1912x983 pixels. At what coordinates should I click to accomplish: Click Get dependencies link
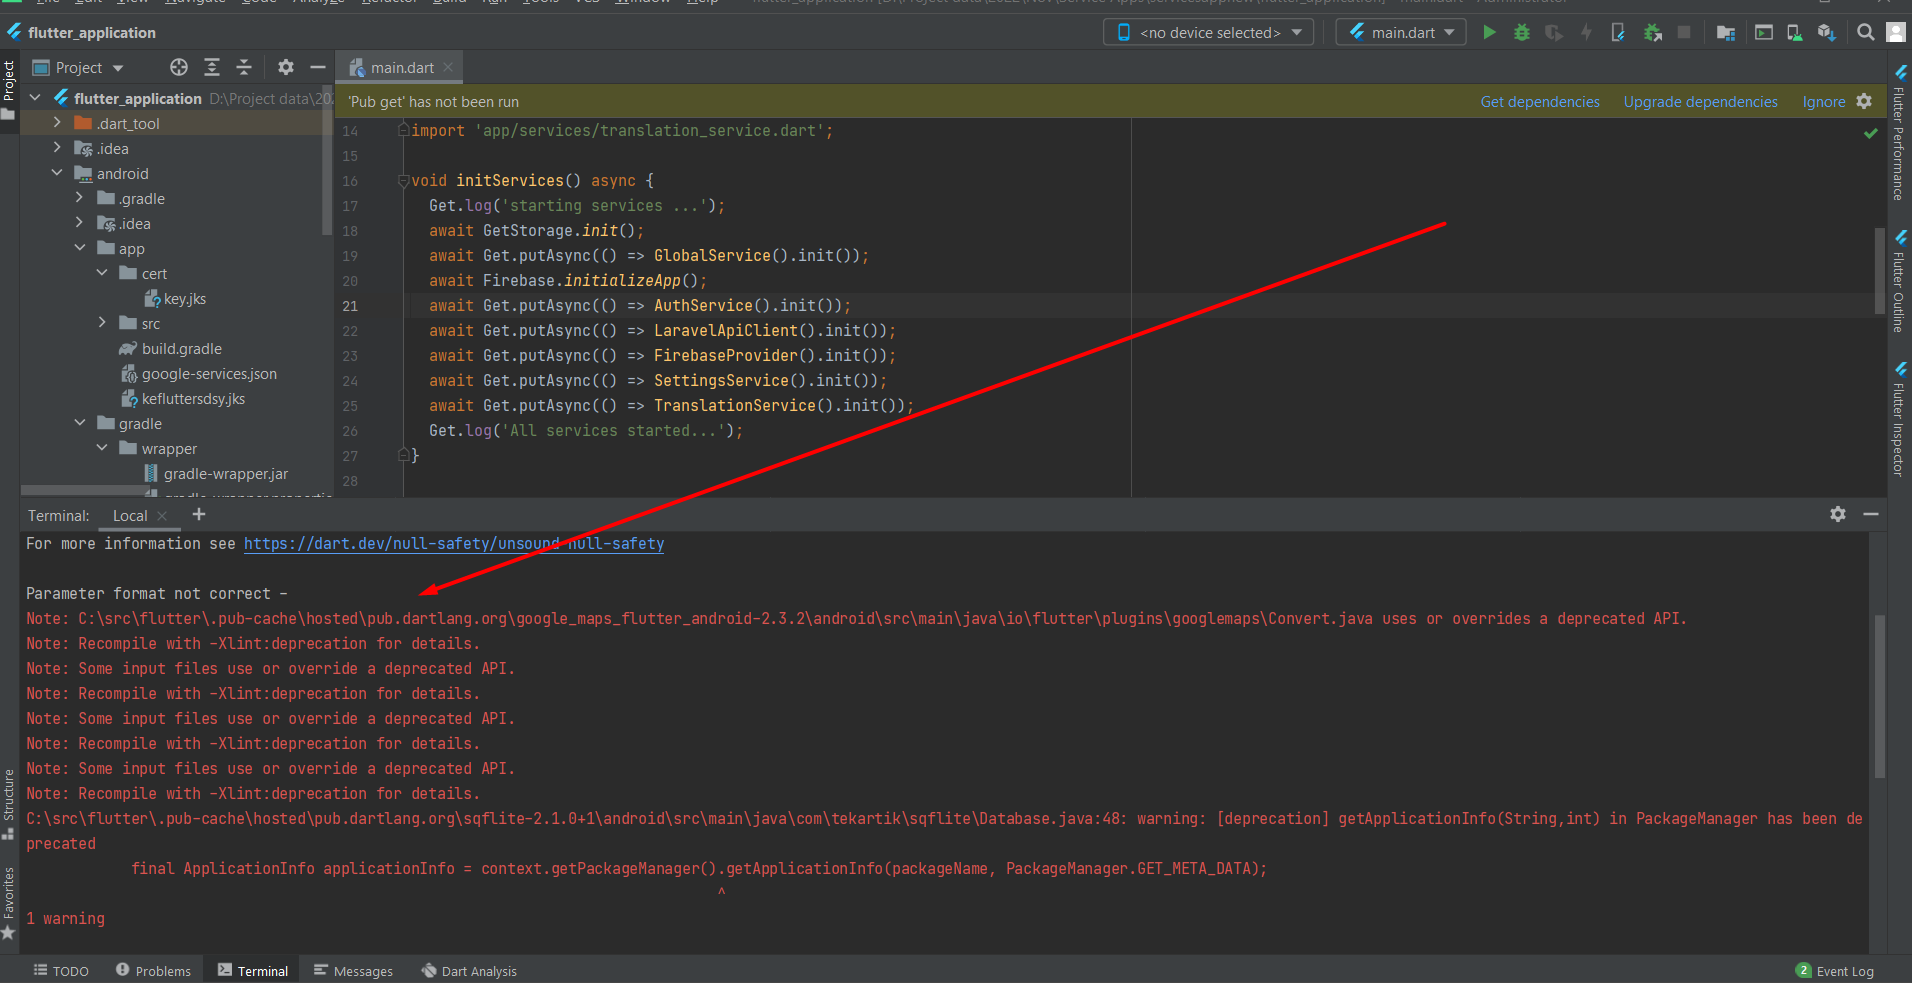[x=1540, y=102]
